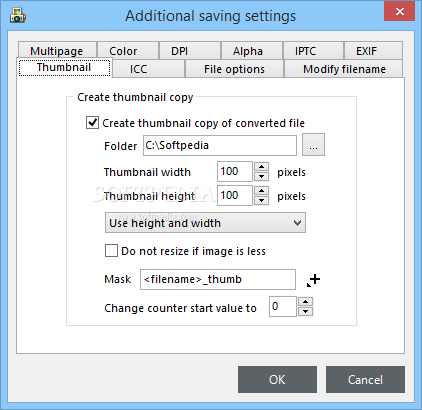Switch to the Color tab
The width and height of the screenshot is (422, 410).
128,51
